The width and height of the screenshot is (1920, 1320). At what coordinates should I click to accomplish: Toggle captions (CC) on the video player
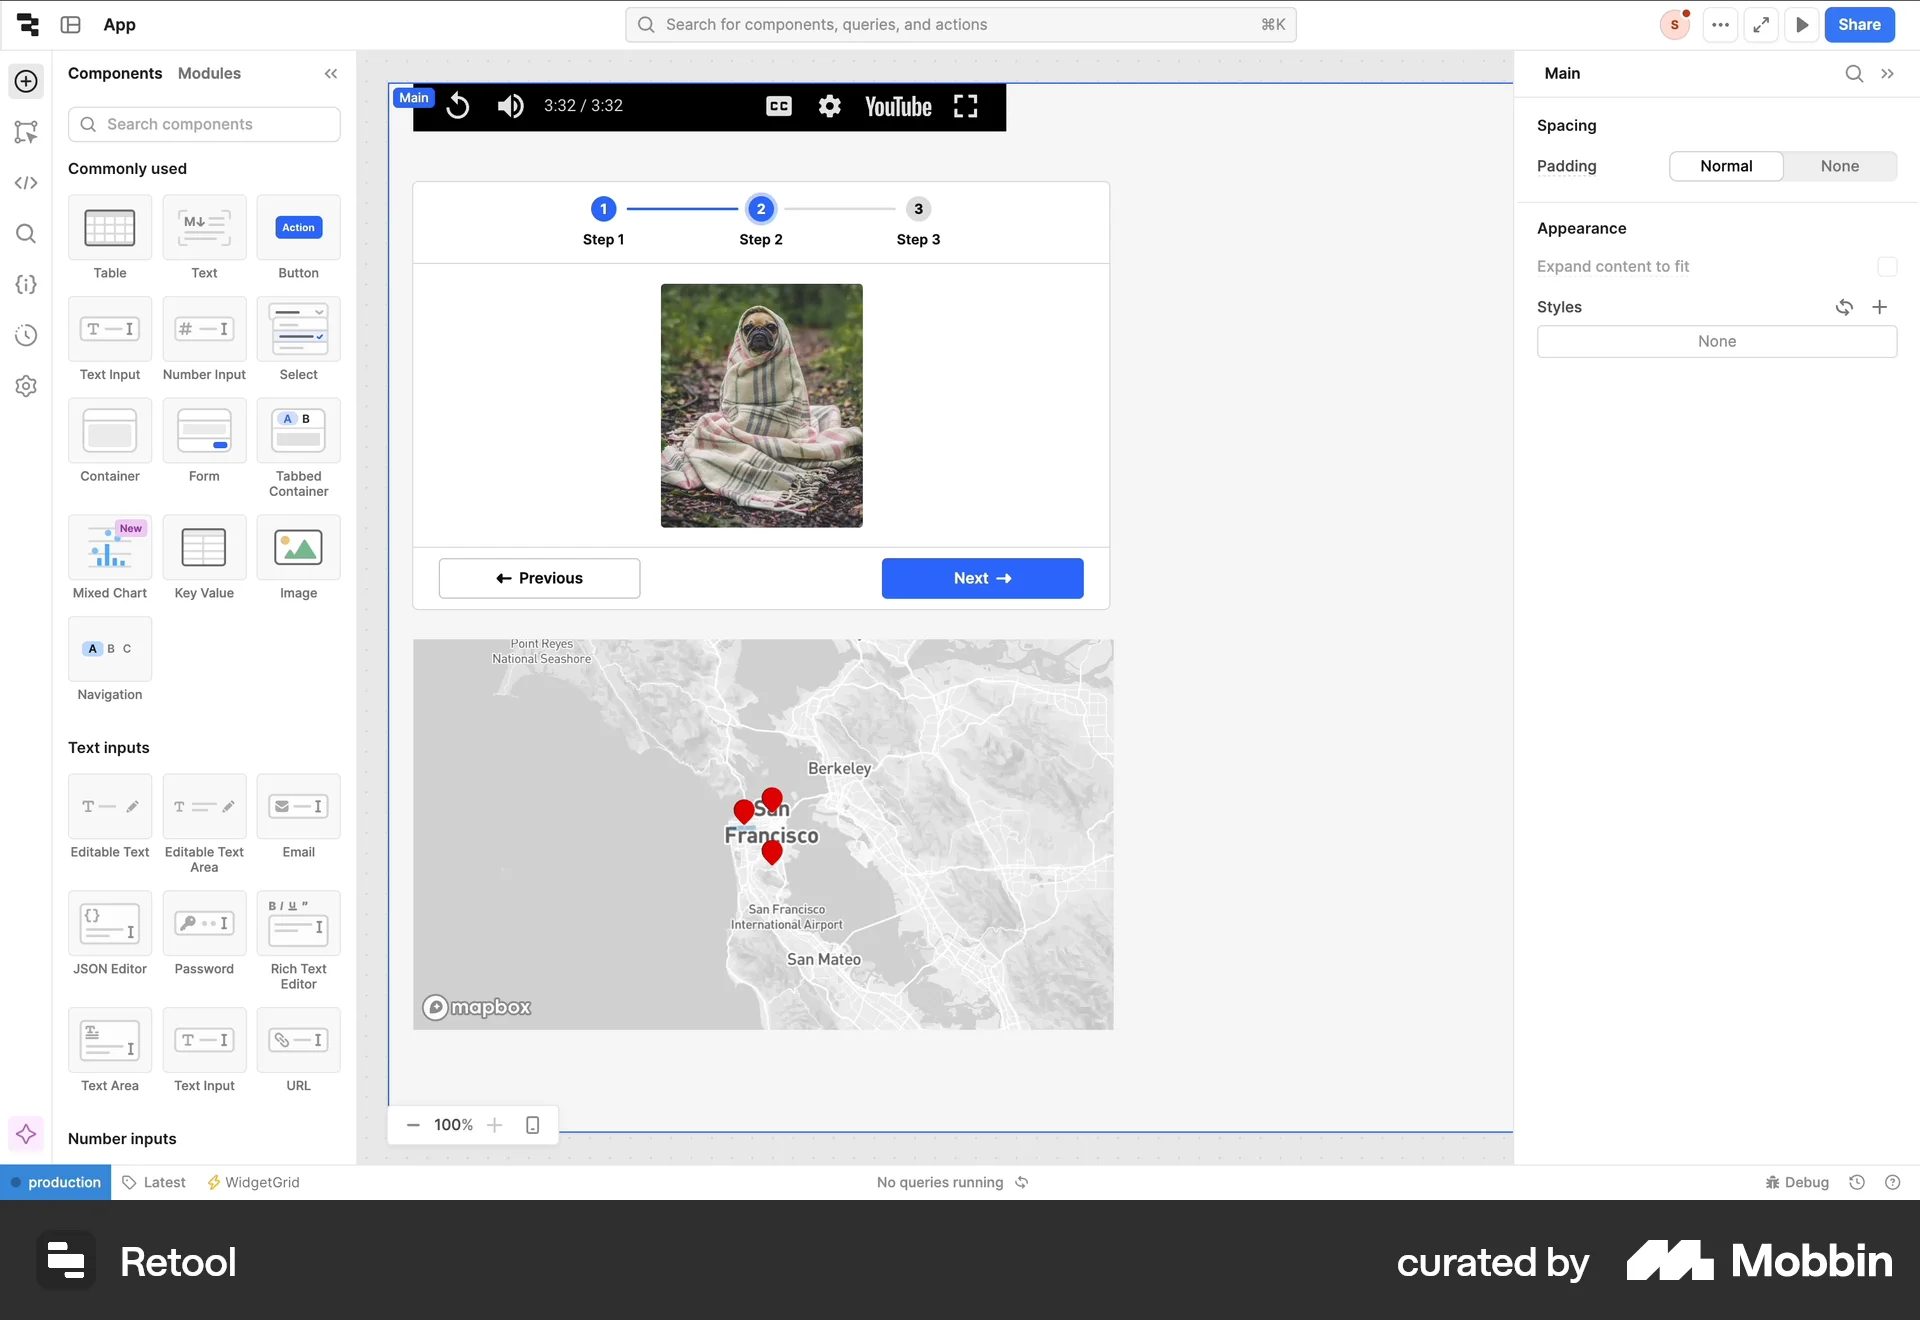tap(778, 106)
